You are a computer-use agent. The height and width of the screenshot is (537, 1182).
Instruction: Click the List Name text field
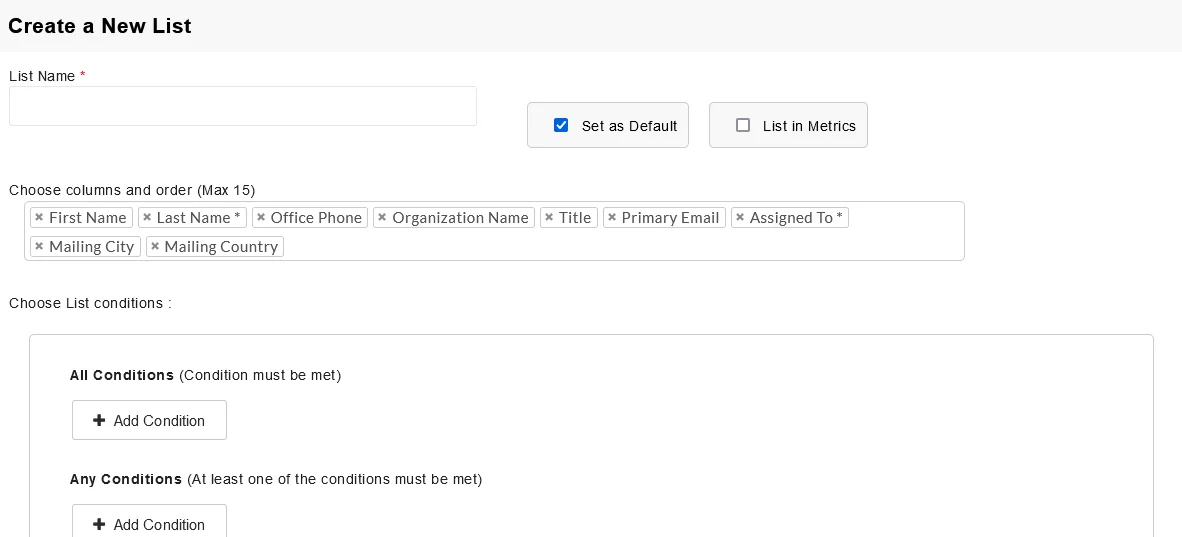click(242, 106)
